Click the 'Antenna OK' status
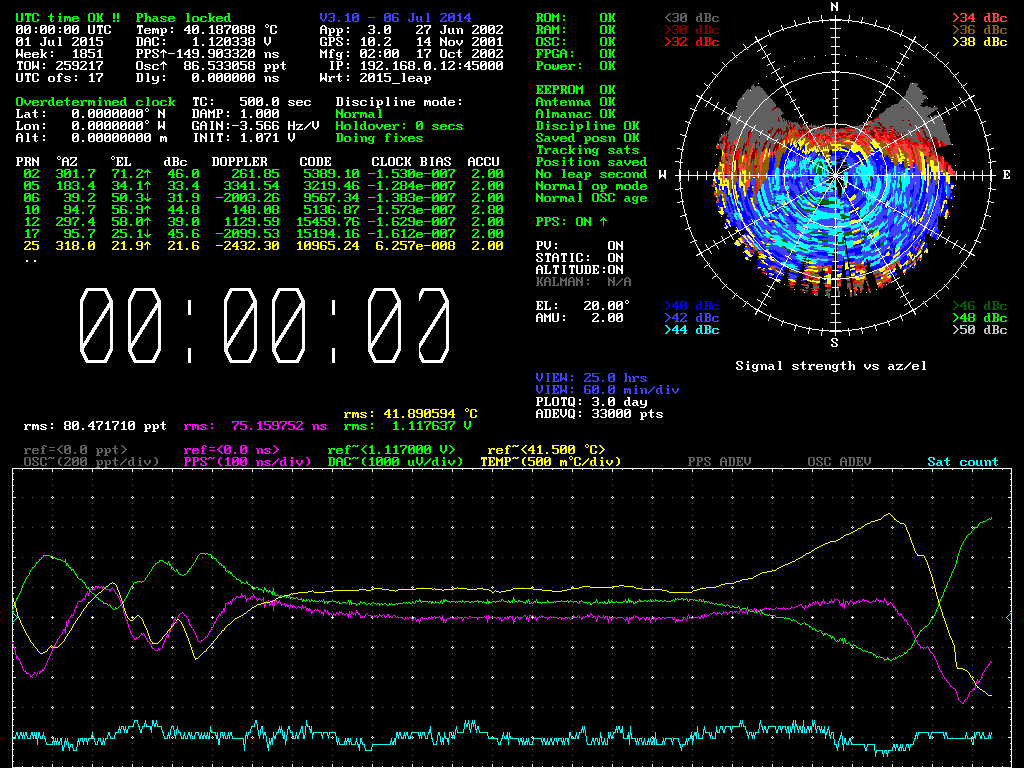This screenshot has width=1024, height=768. pos(575,101)
